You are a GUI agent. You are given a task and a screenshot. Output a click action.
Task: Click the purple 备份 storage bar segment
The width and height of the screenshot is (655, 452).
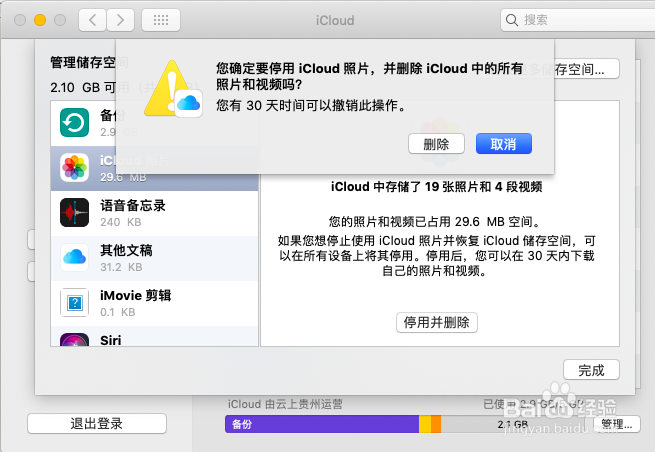pos(322,424)
